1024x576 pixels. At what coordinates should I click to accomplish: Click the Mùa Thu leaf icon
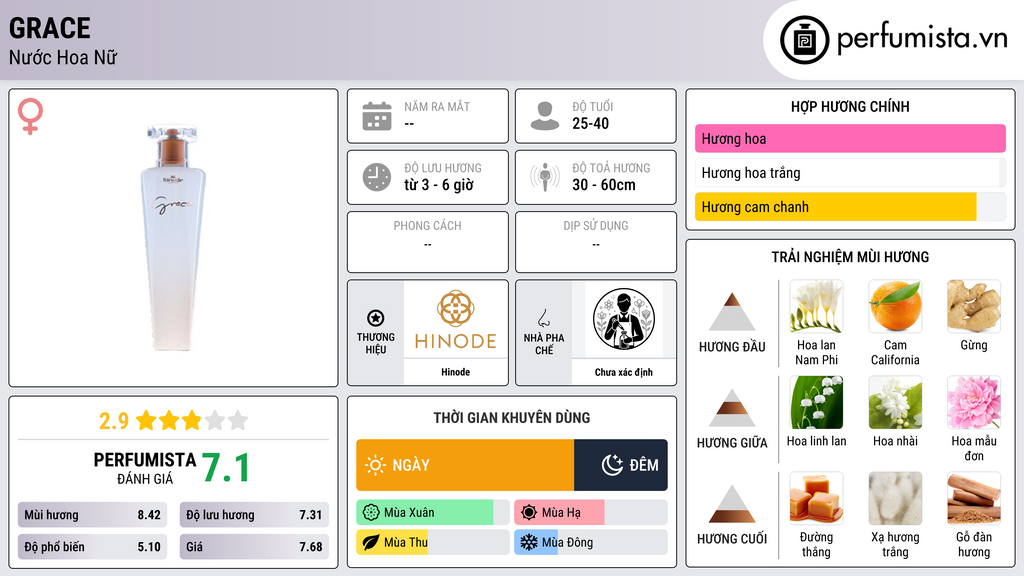(371, 542)
